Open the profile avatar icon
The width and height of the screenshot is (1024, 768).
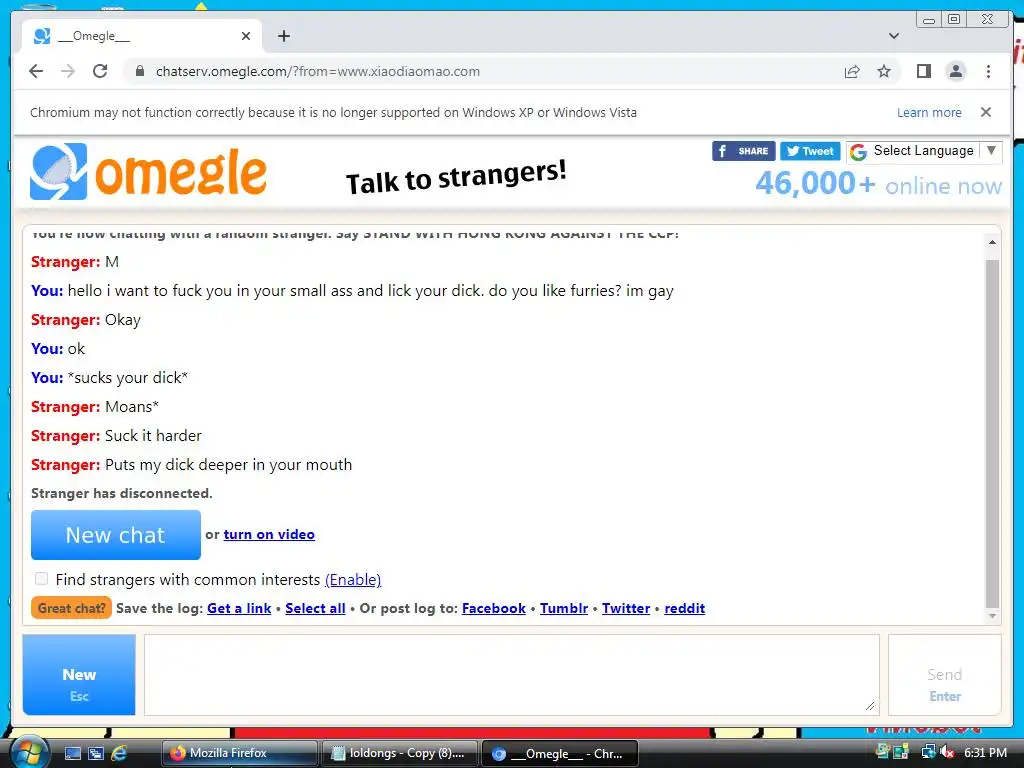point(955,71)
